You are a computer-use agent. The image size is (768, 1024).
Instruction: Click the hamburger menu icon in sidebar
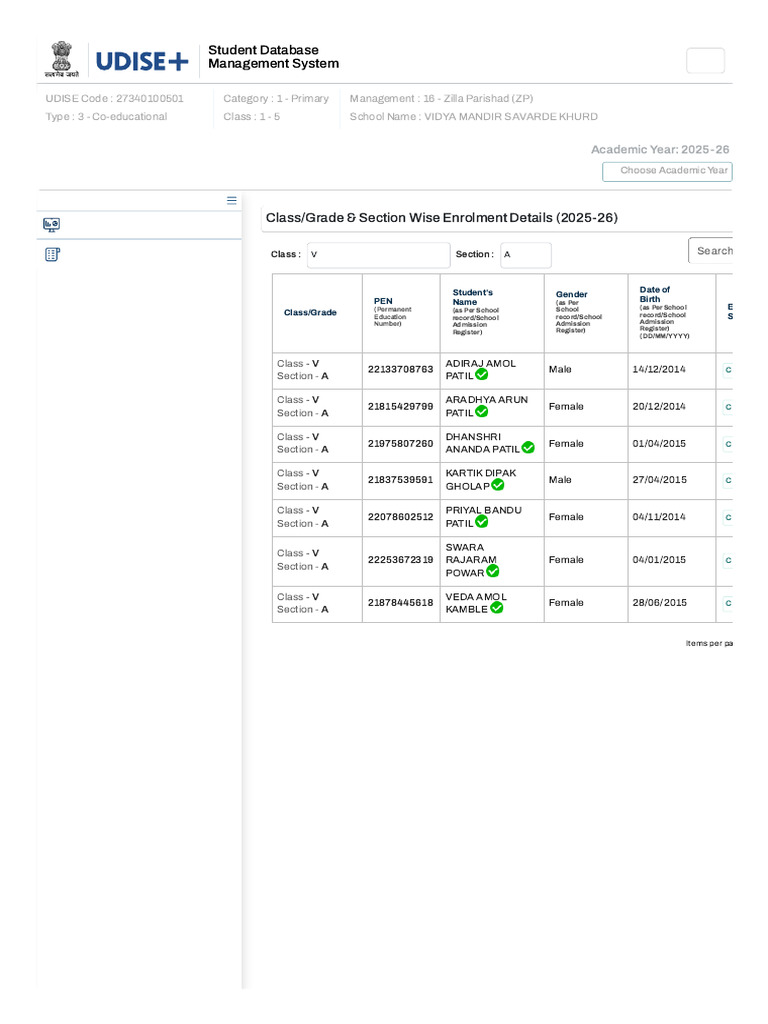(232, 200)
